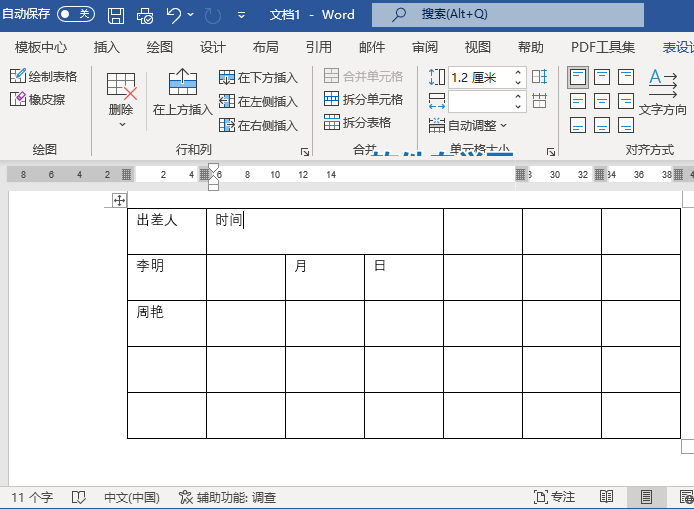Image resolution: width=694 pixels, height=509 pixels.
Task: Open the 绘图 ribbon tab
Action: [160, 47]
